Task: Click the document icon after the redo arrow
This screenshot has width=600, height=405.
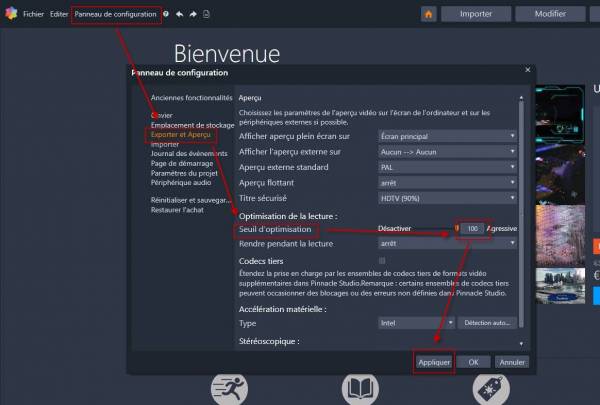Action: click(206, 15)
